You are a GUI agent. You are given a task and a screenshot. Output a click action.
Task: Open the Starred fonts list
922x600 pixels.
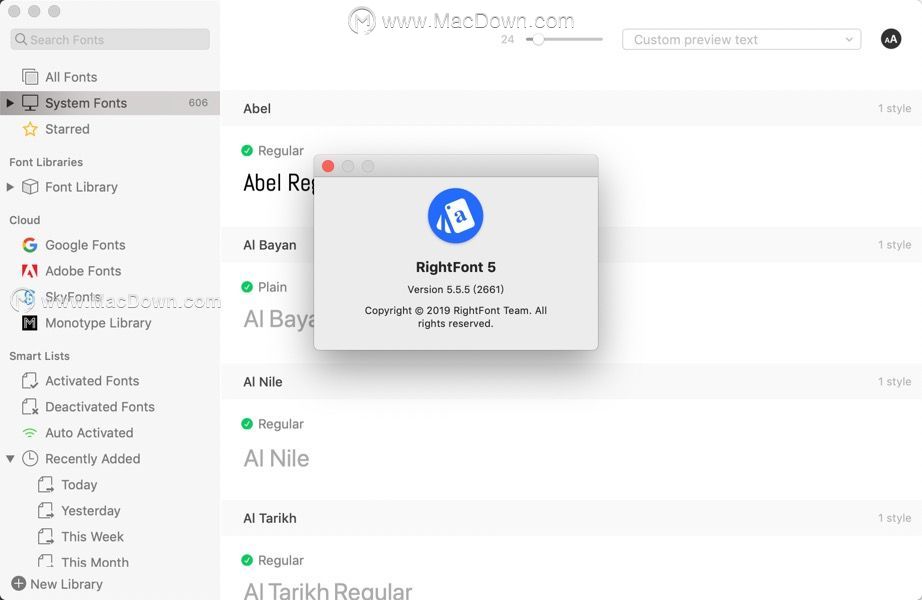[x=110, y=129]
